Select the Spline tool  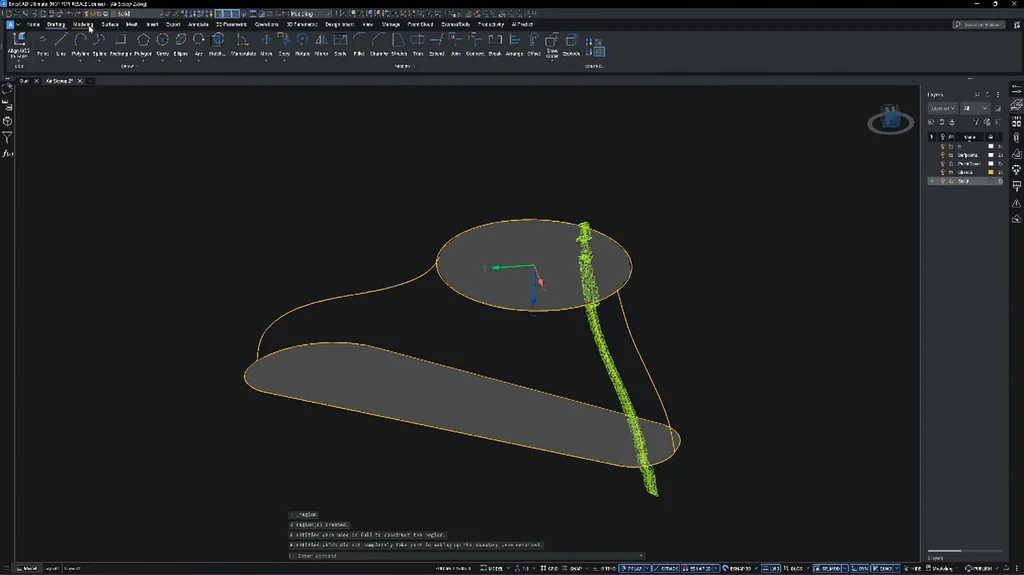point(99,44)
